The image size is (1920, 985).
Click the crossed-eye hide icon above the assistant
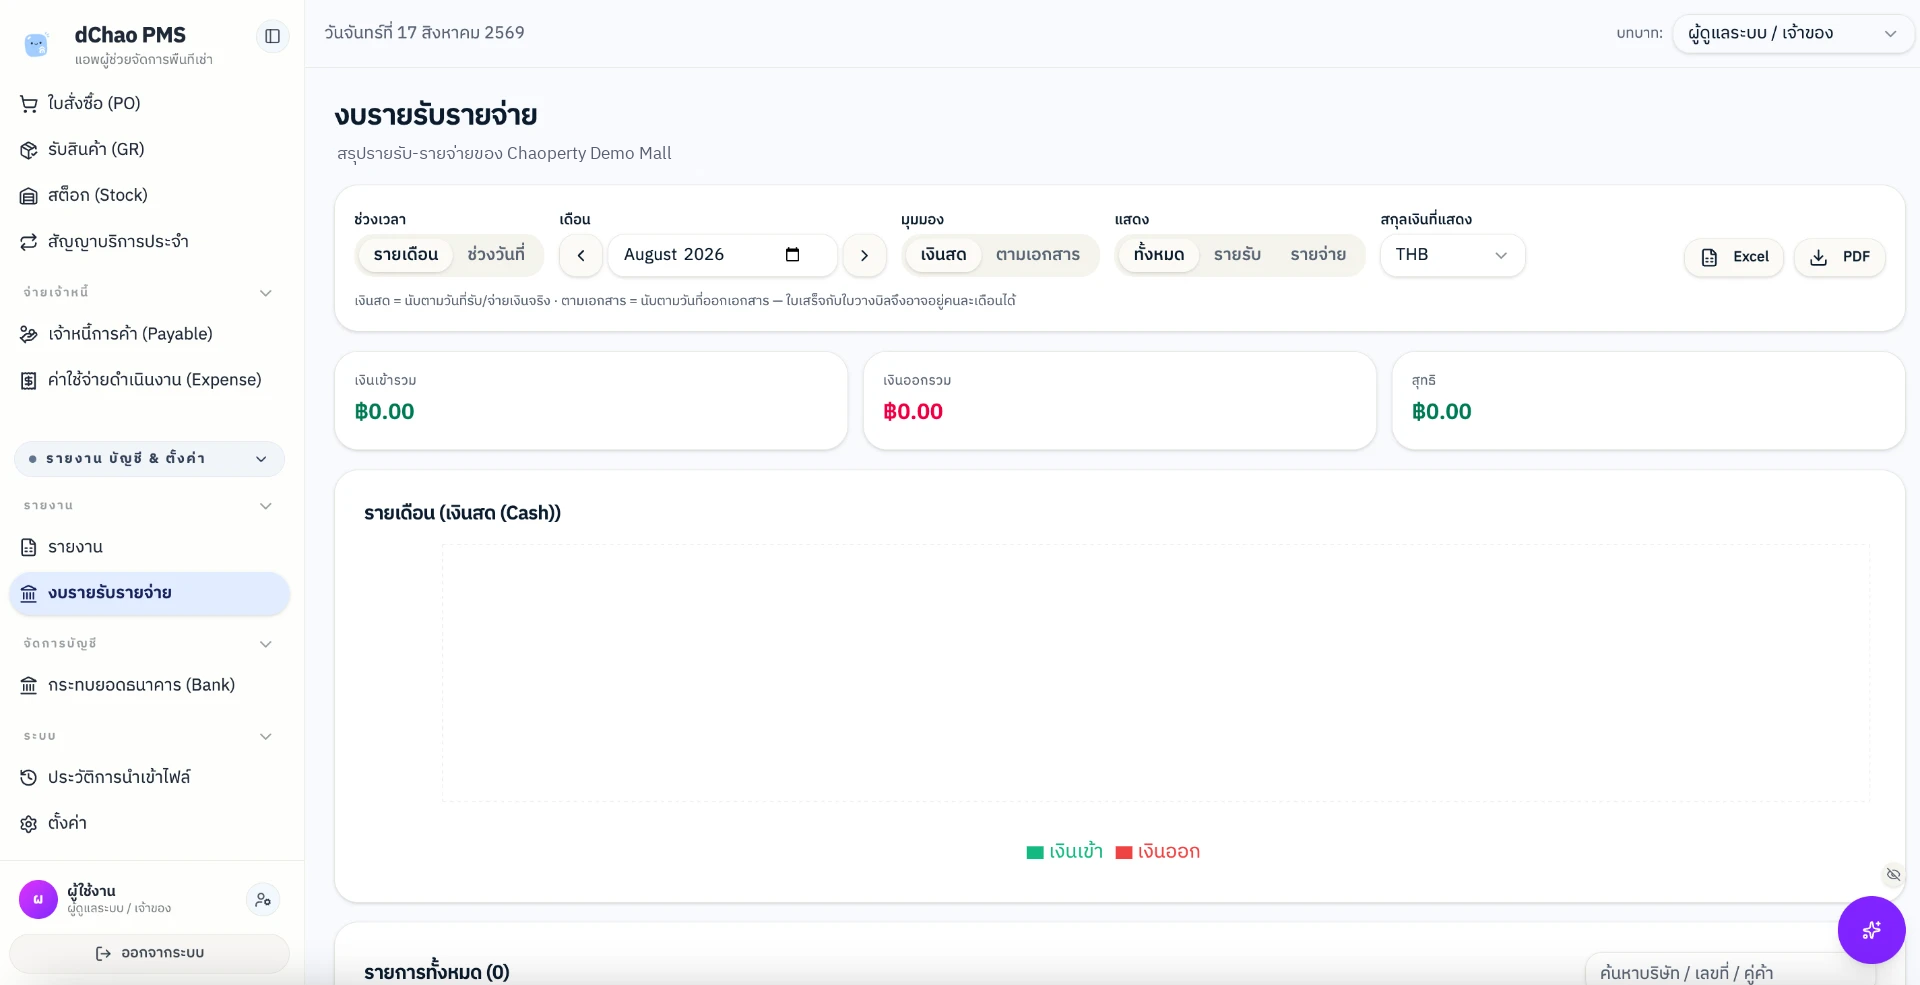pyautogui.click(x=1893, y=875)
